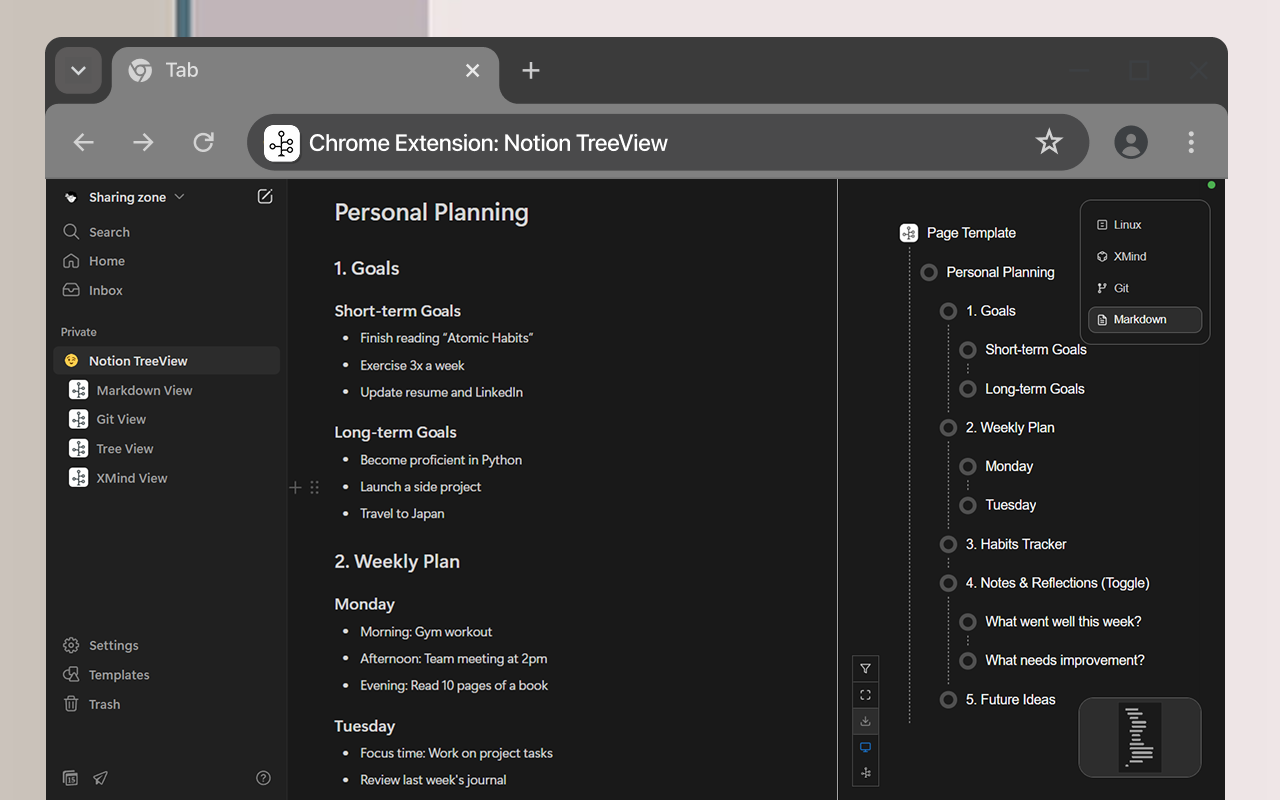
Task: Click the Notion TreeView icon in address bar
Action: (282, 143)
